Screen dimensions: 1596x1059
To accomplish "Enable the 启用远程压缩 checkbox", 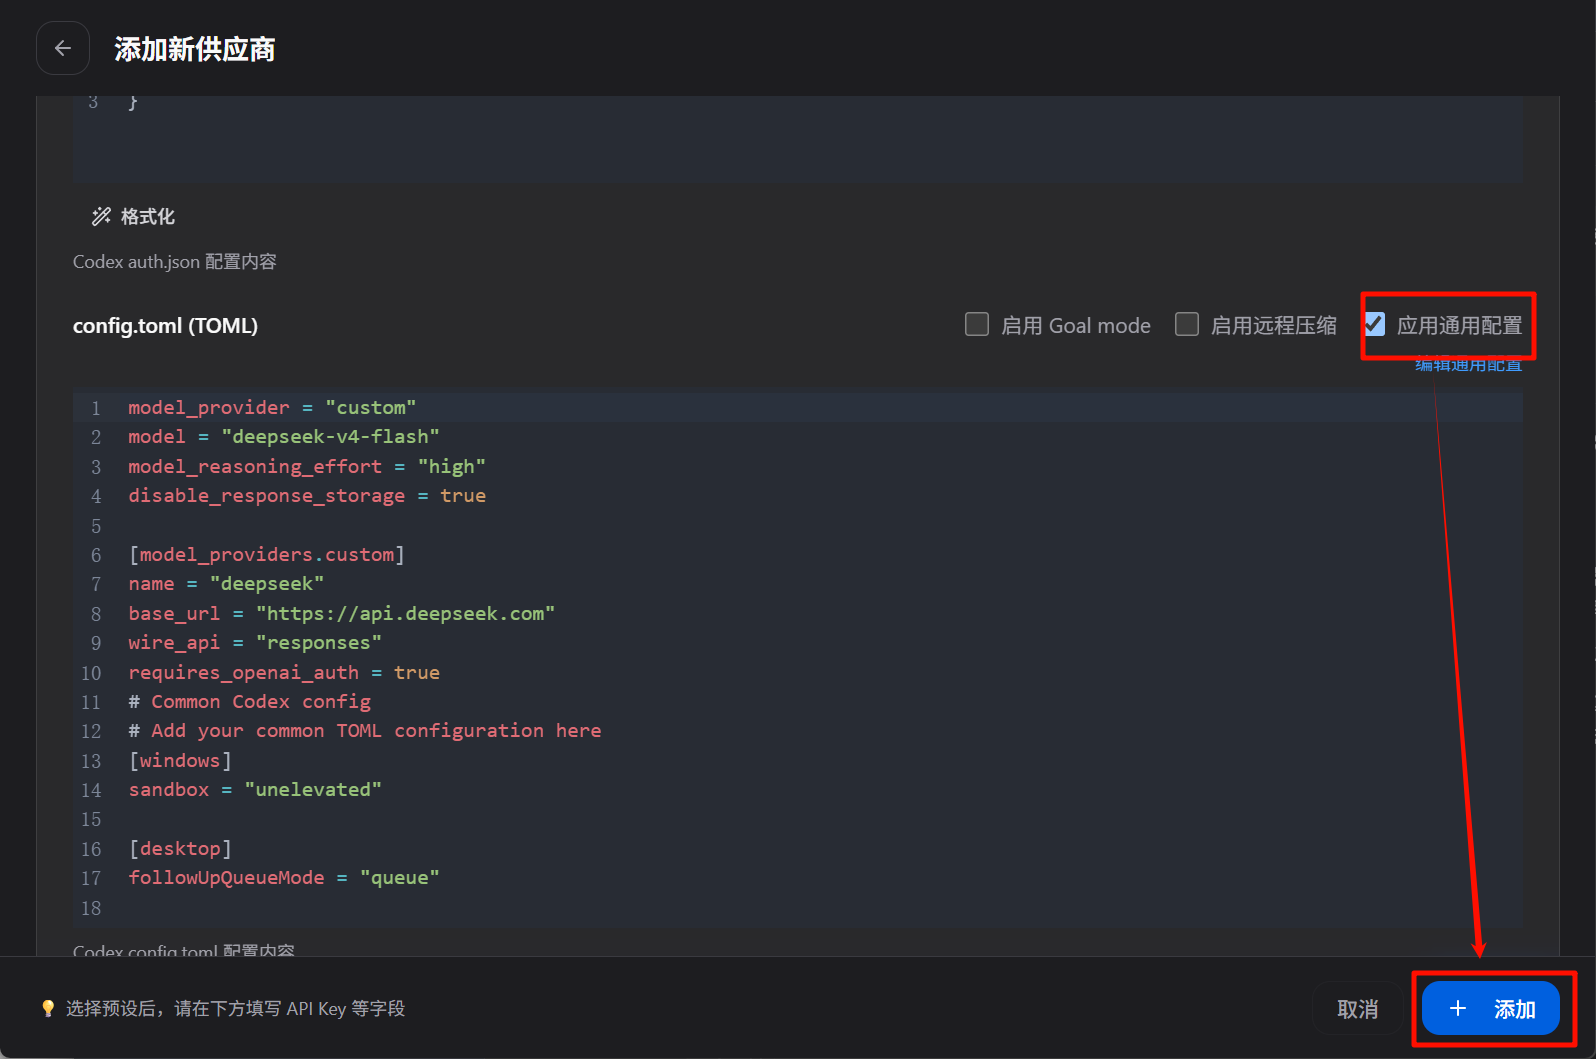I will 1187,324.
